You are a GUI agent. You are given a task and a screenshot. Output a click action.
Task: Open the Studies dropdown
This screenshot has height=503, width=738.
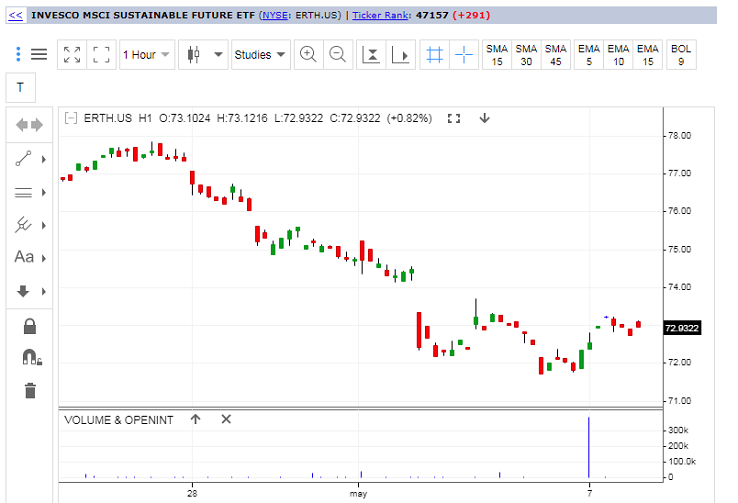click(260, 55)
